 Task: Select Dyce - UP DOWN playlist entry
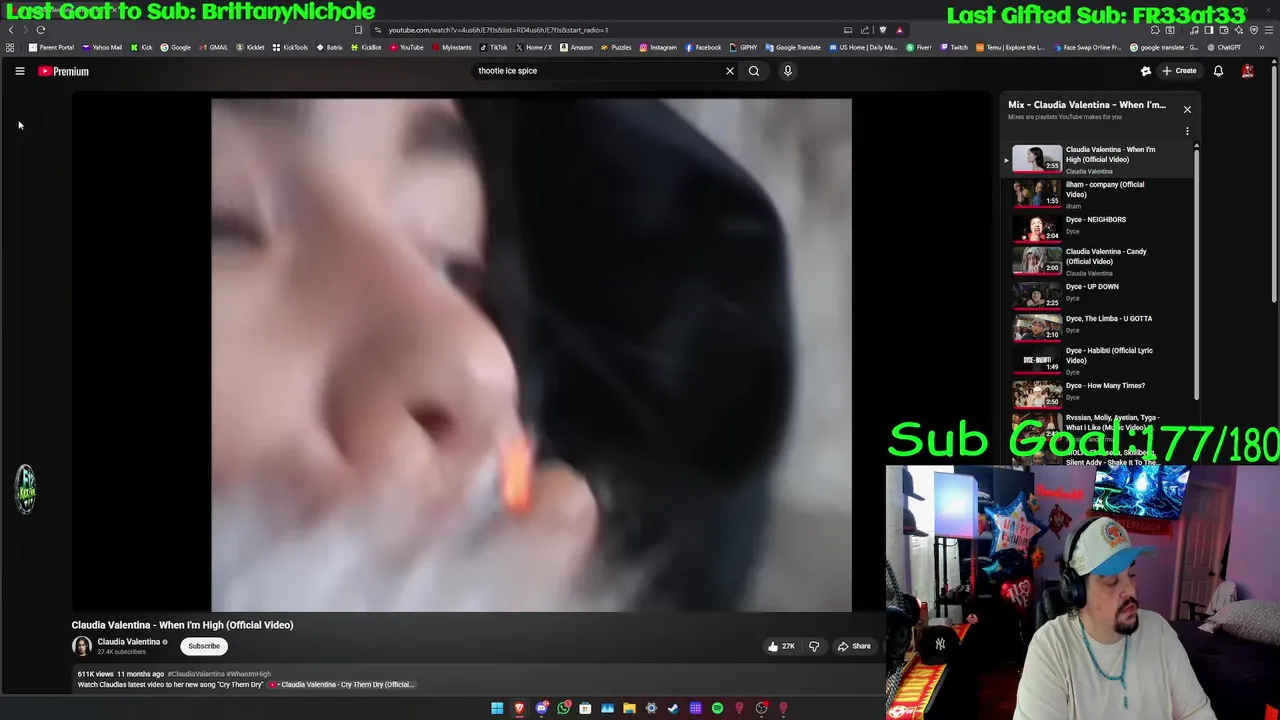point(1098,294)
